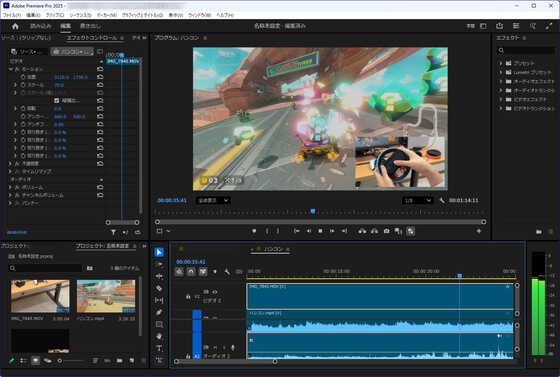The width and height of the screenshot is (560, 377).
Task: Toggle Snap in timeline
Action: 191,272
